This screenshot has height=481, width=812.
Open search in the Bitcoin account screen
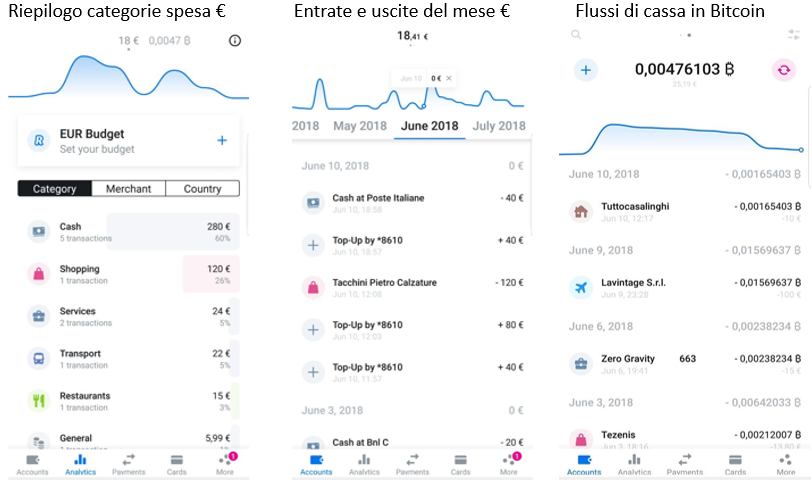click(576, 35)
